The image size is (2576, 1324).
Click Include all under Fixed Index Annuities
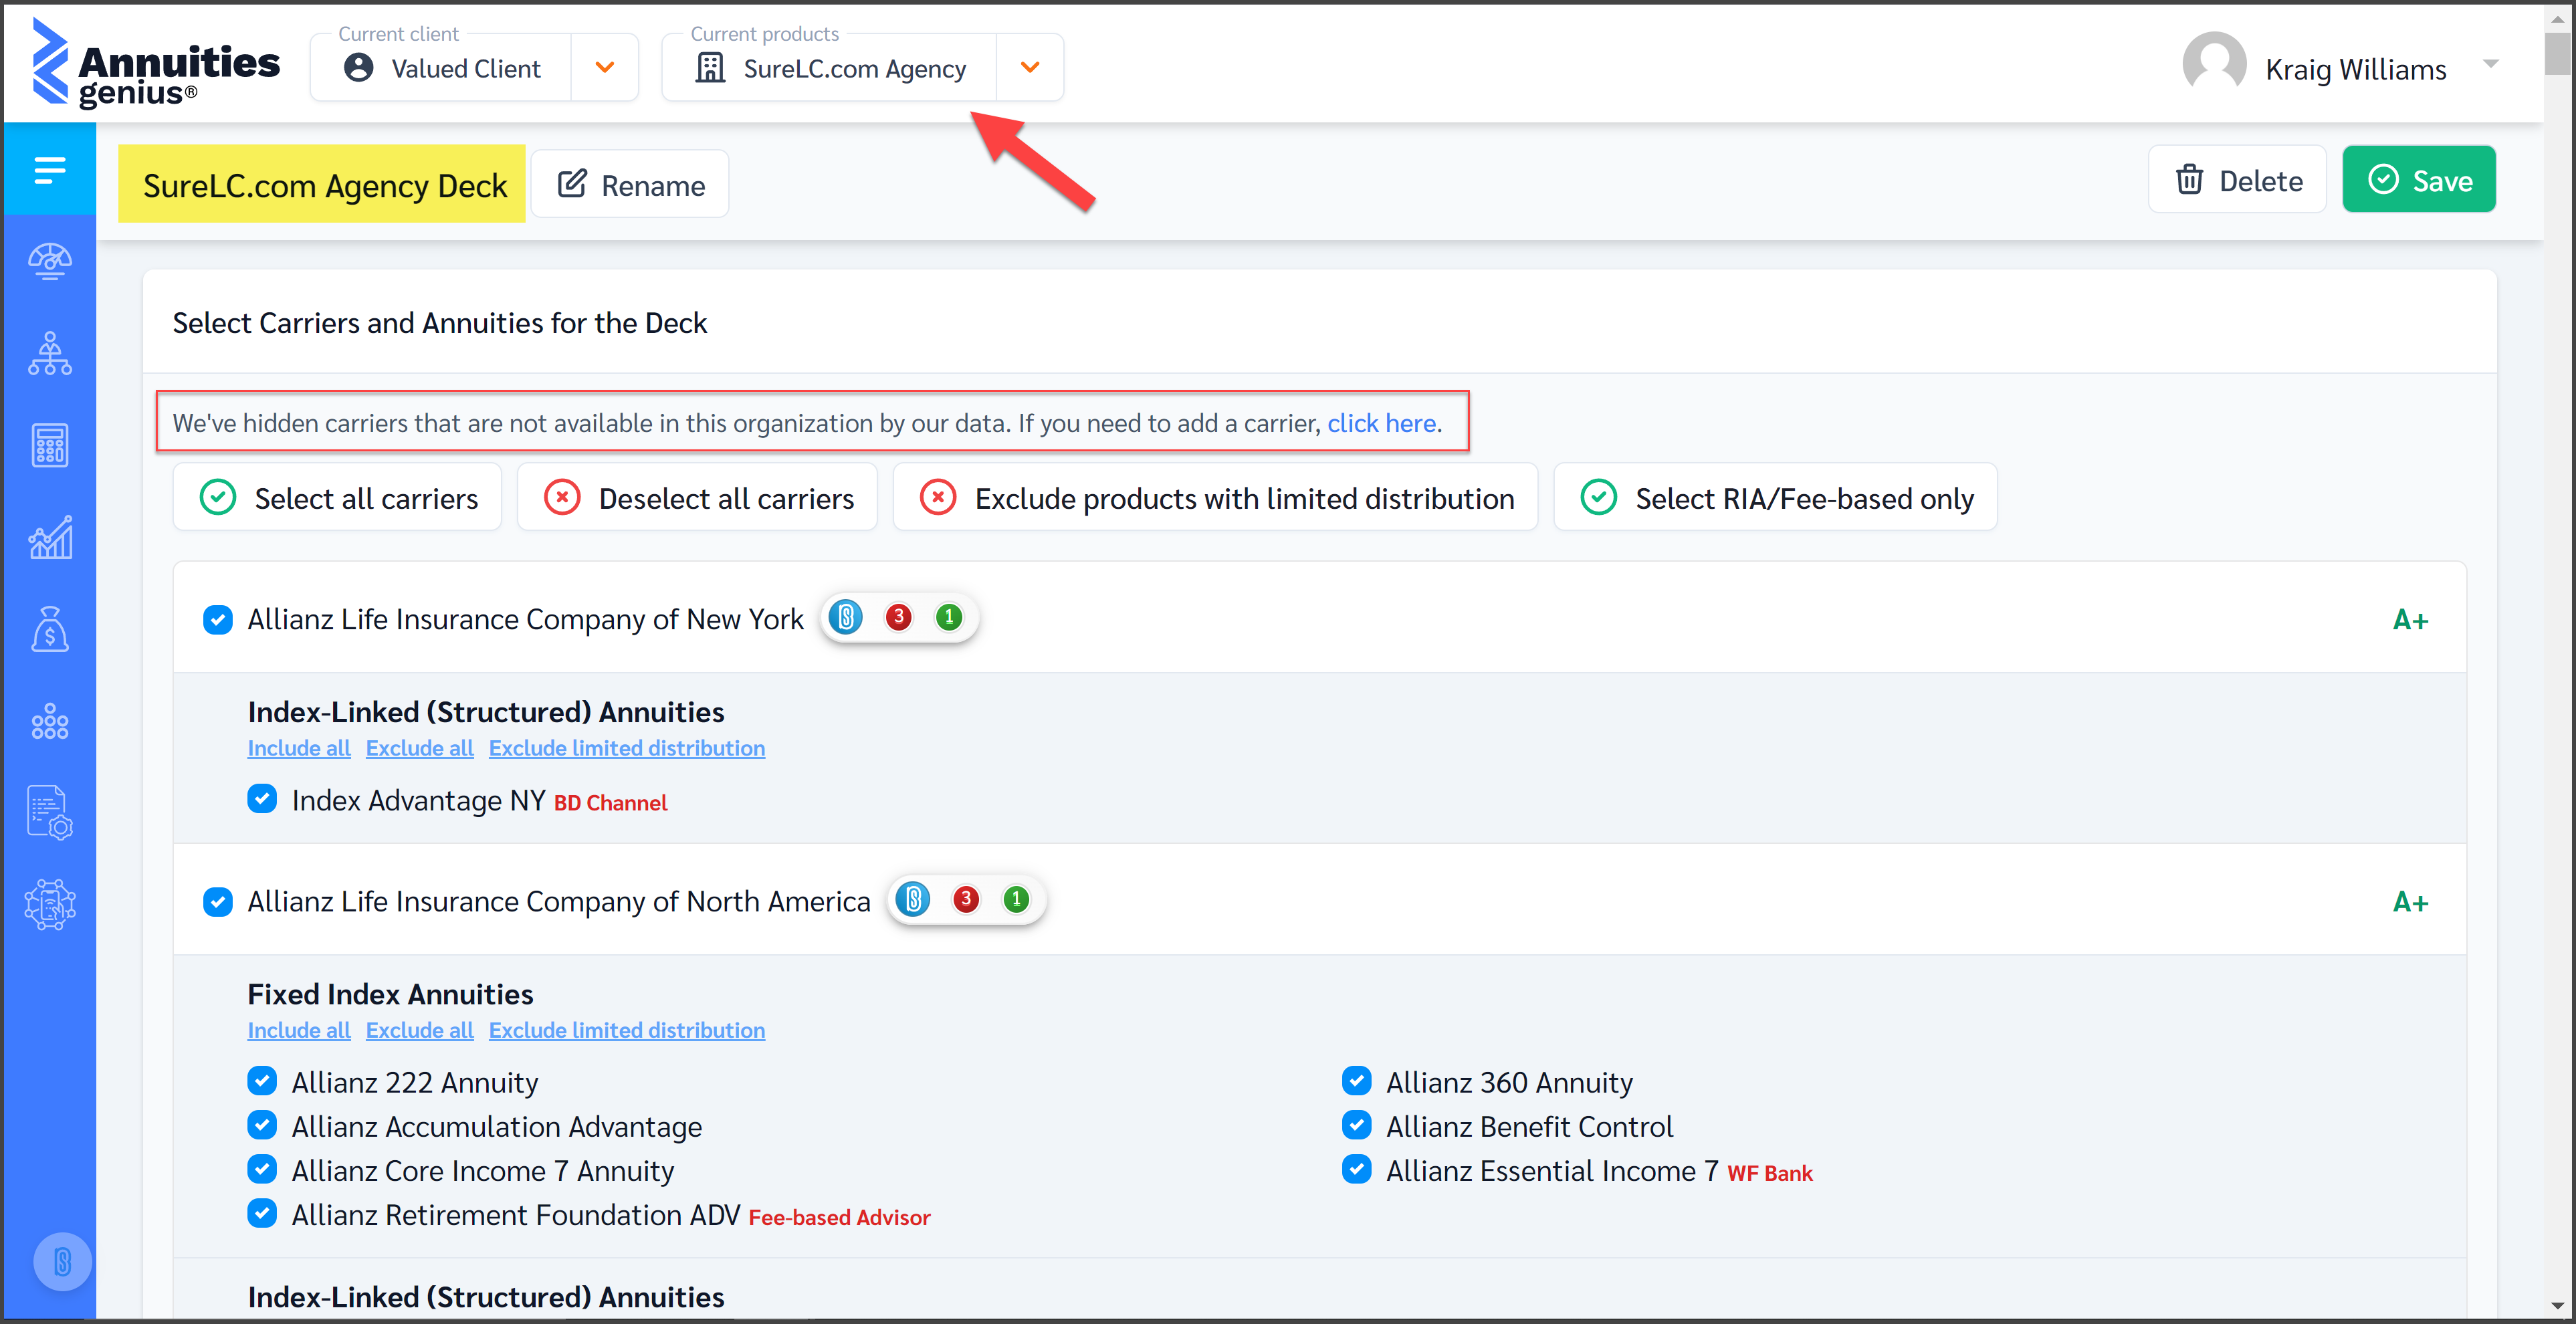tap(299, 1030)
